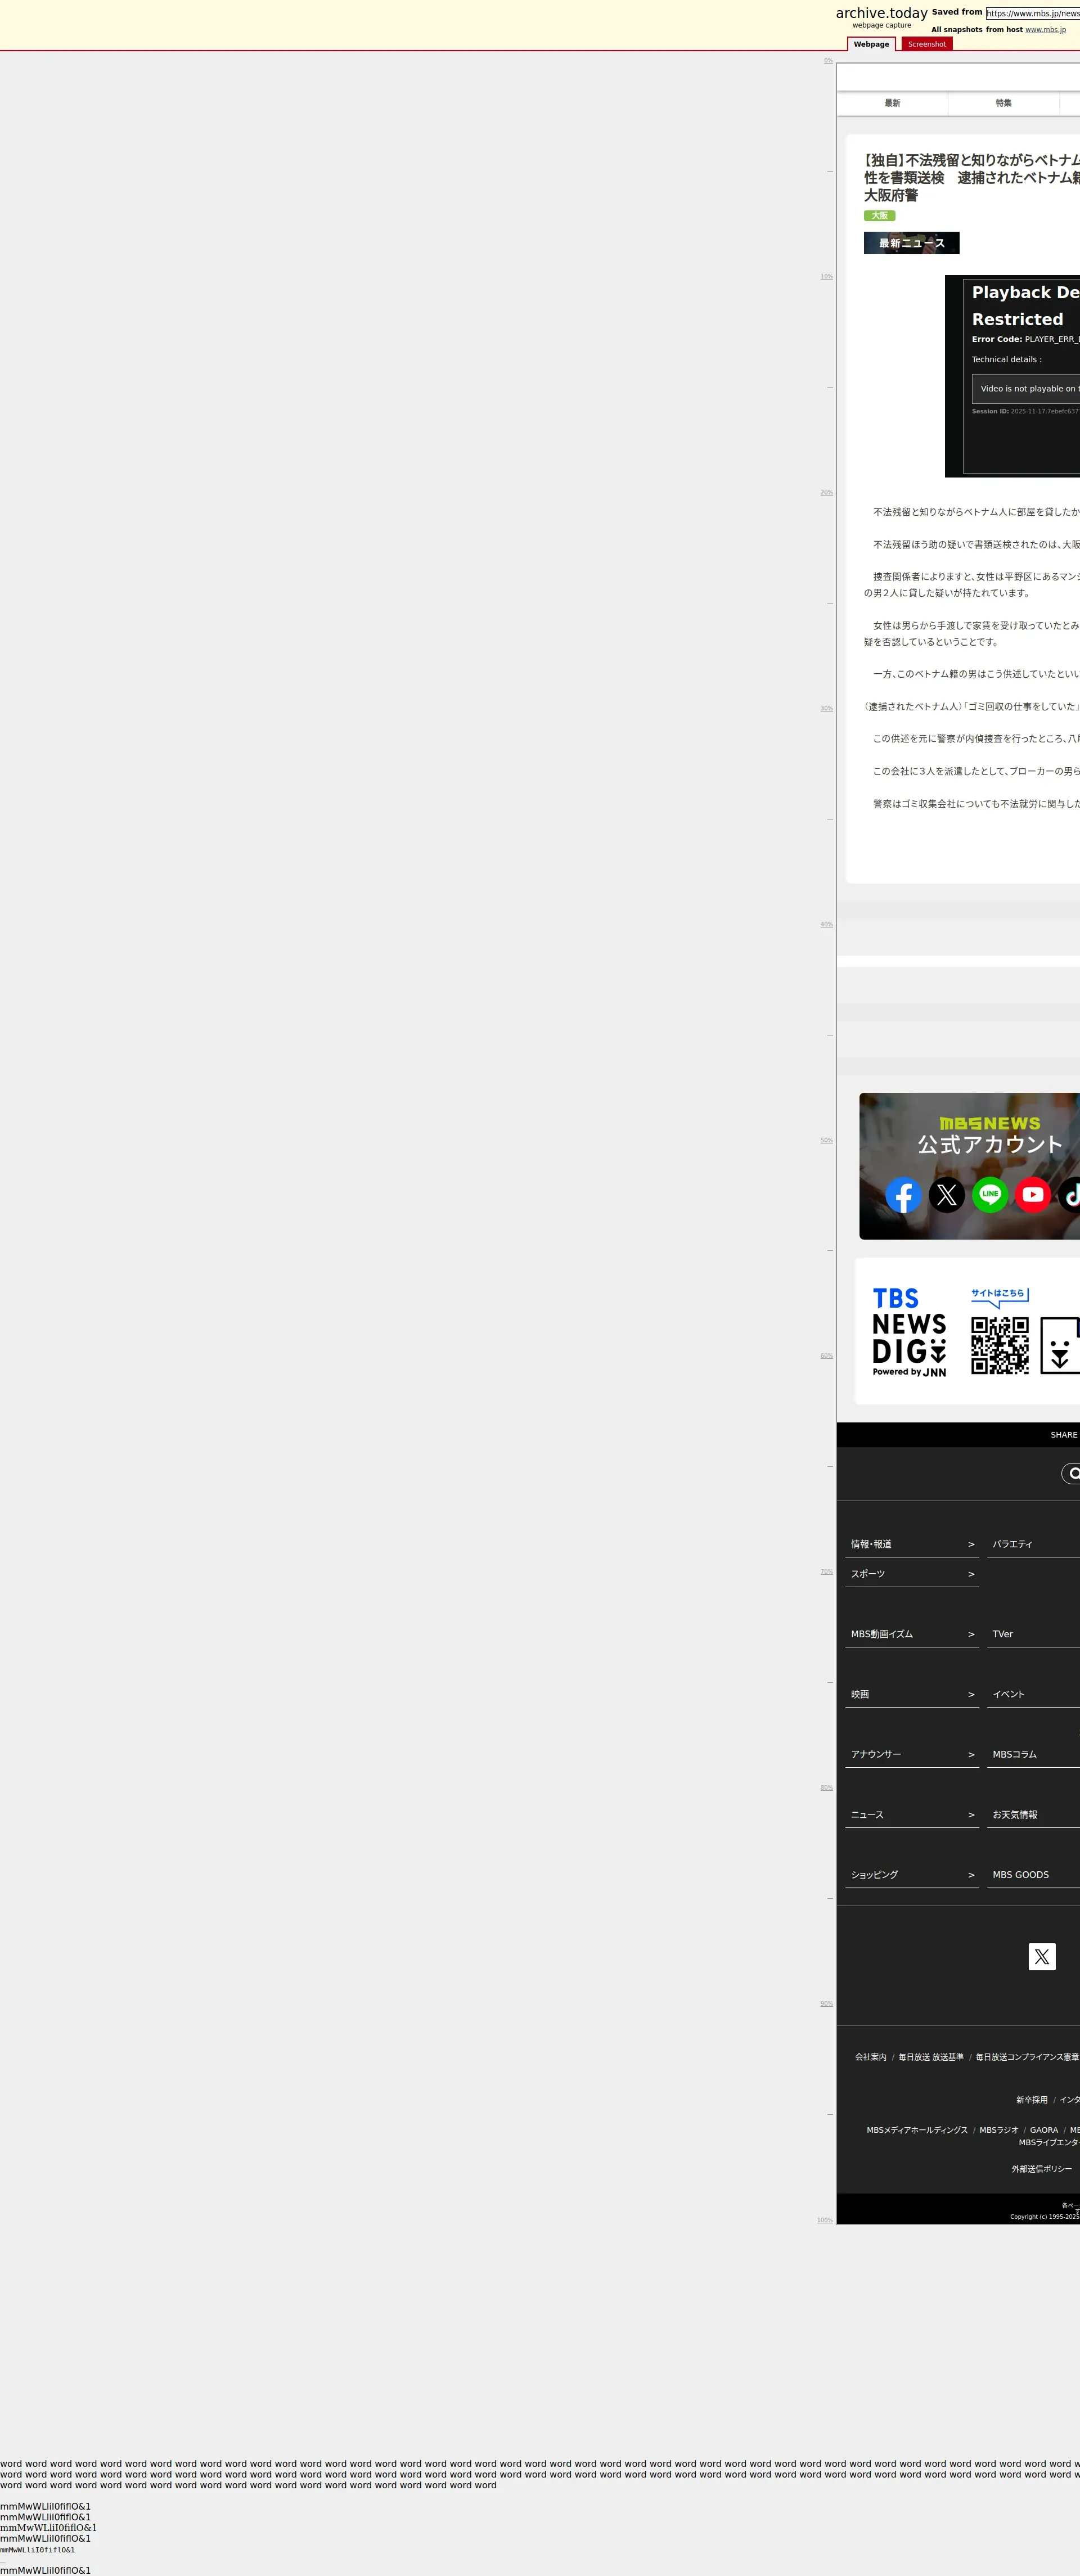Open the Facebook official account icon
The height and width of the screenshot is (2576, 1080).
pos(903,1195)
